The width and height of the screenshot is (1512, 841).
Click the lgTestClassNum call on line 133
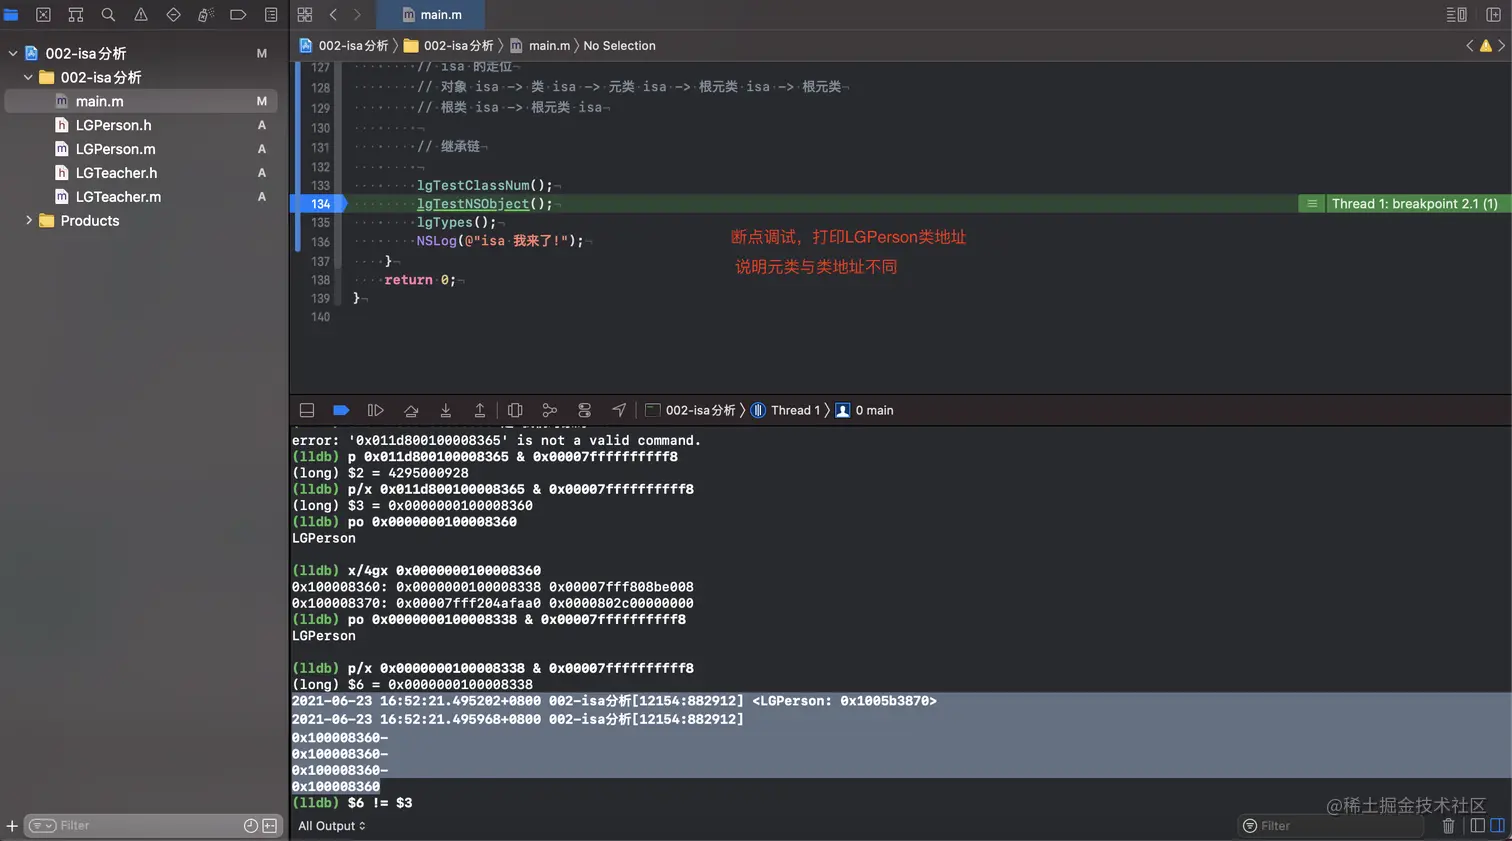[x=485, y=185]
